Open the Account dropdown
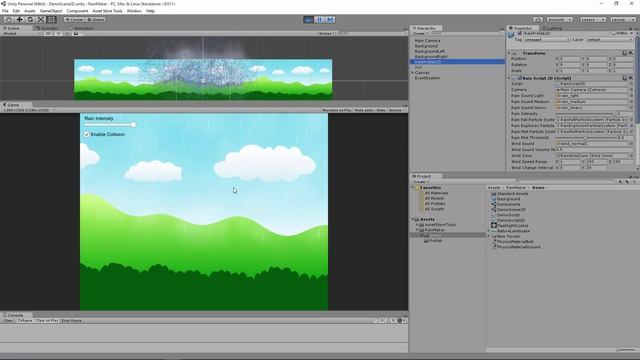The image size is (640, 360). point(559,20)
